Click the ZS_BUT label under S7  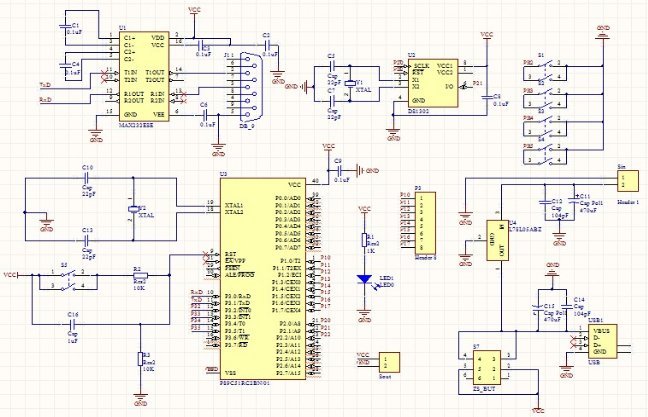[x=484, y=389]
